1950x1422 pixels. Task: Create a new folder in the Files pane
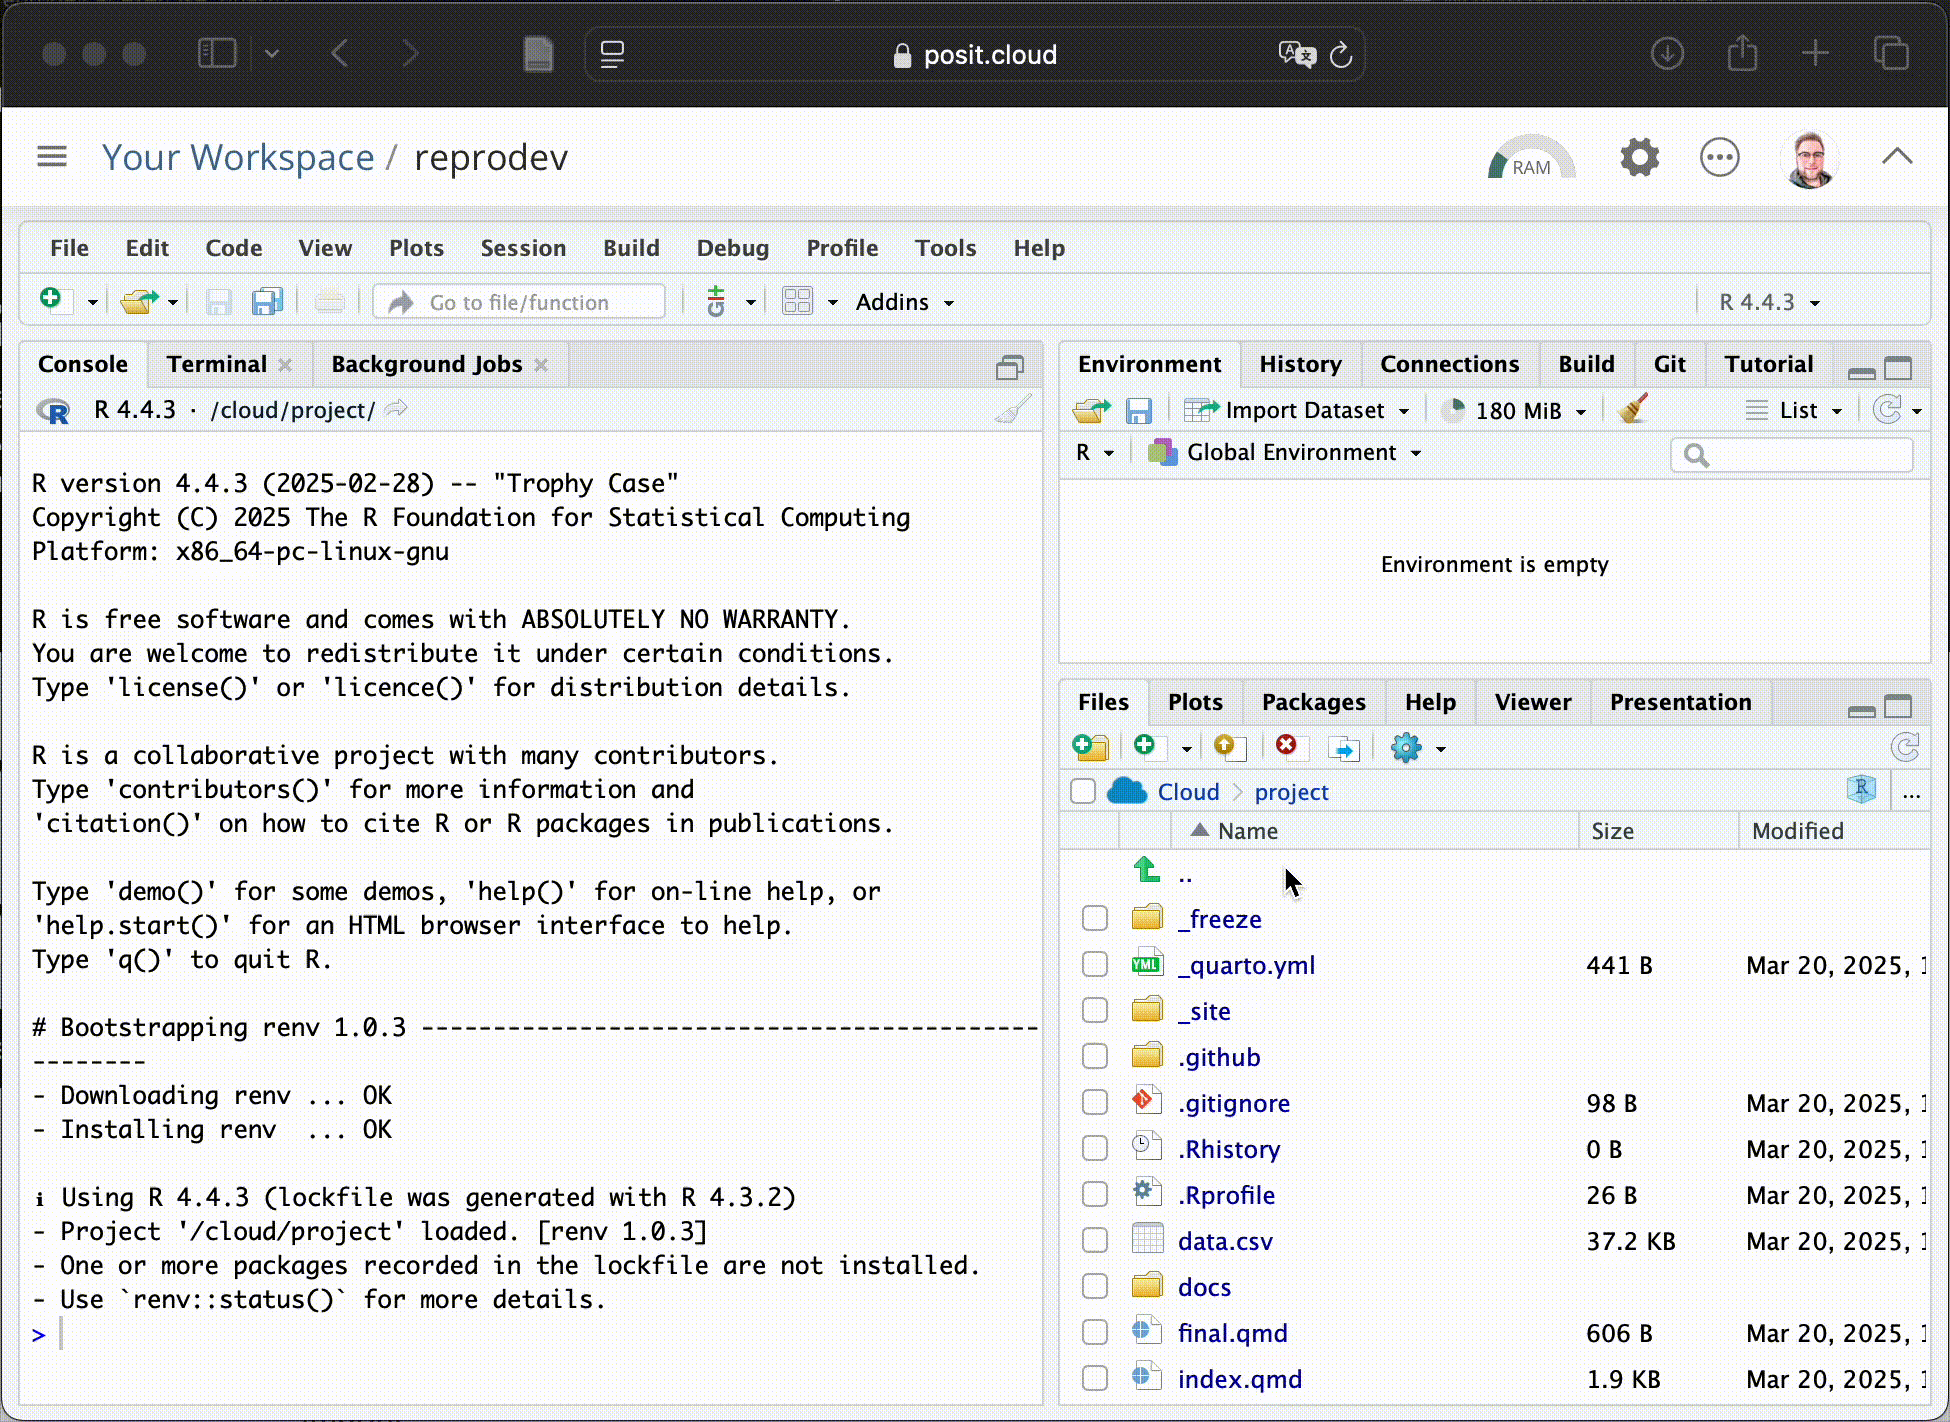(1090, 747)
